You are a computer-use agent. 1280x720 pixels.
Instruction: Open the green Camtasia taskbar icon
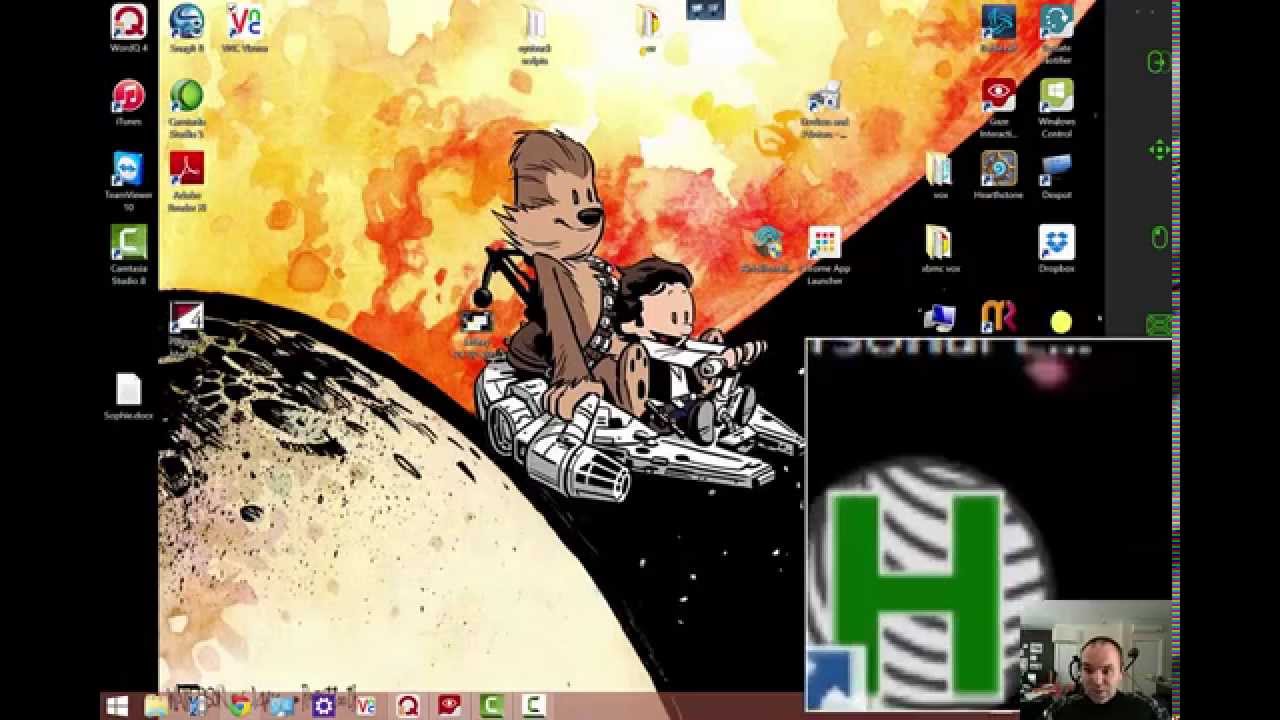pos(491,706)
